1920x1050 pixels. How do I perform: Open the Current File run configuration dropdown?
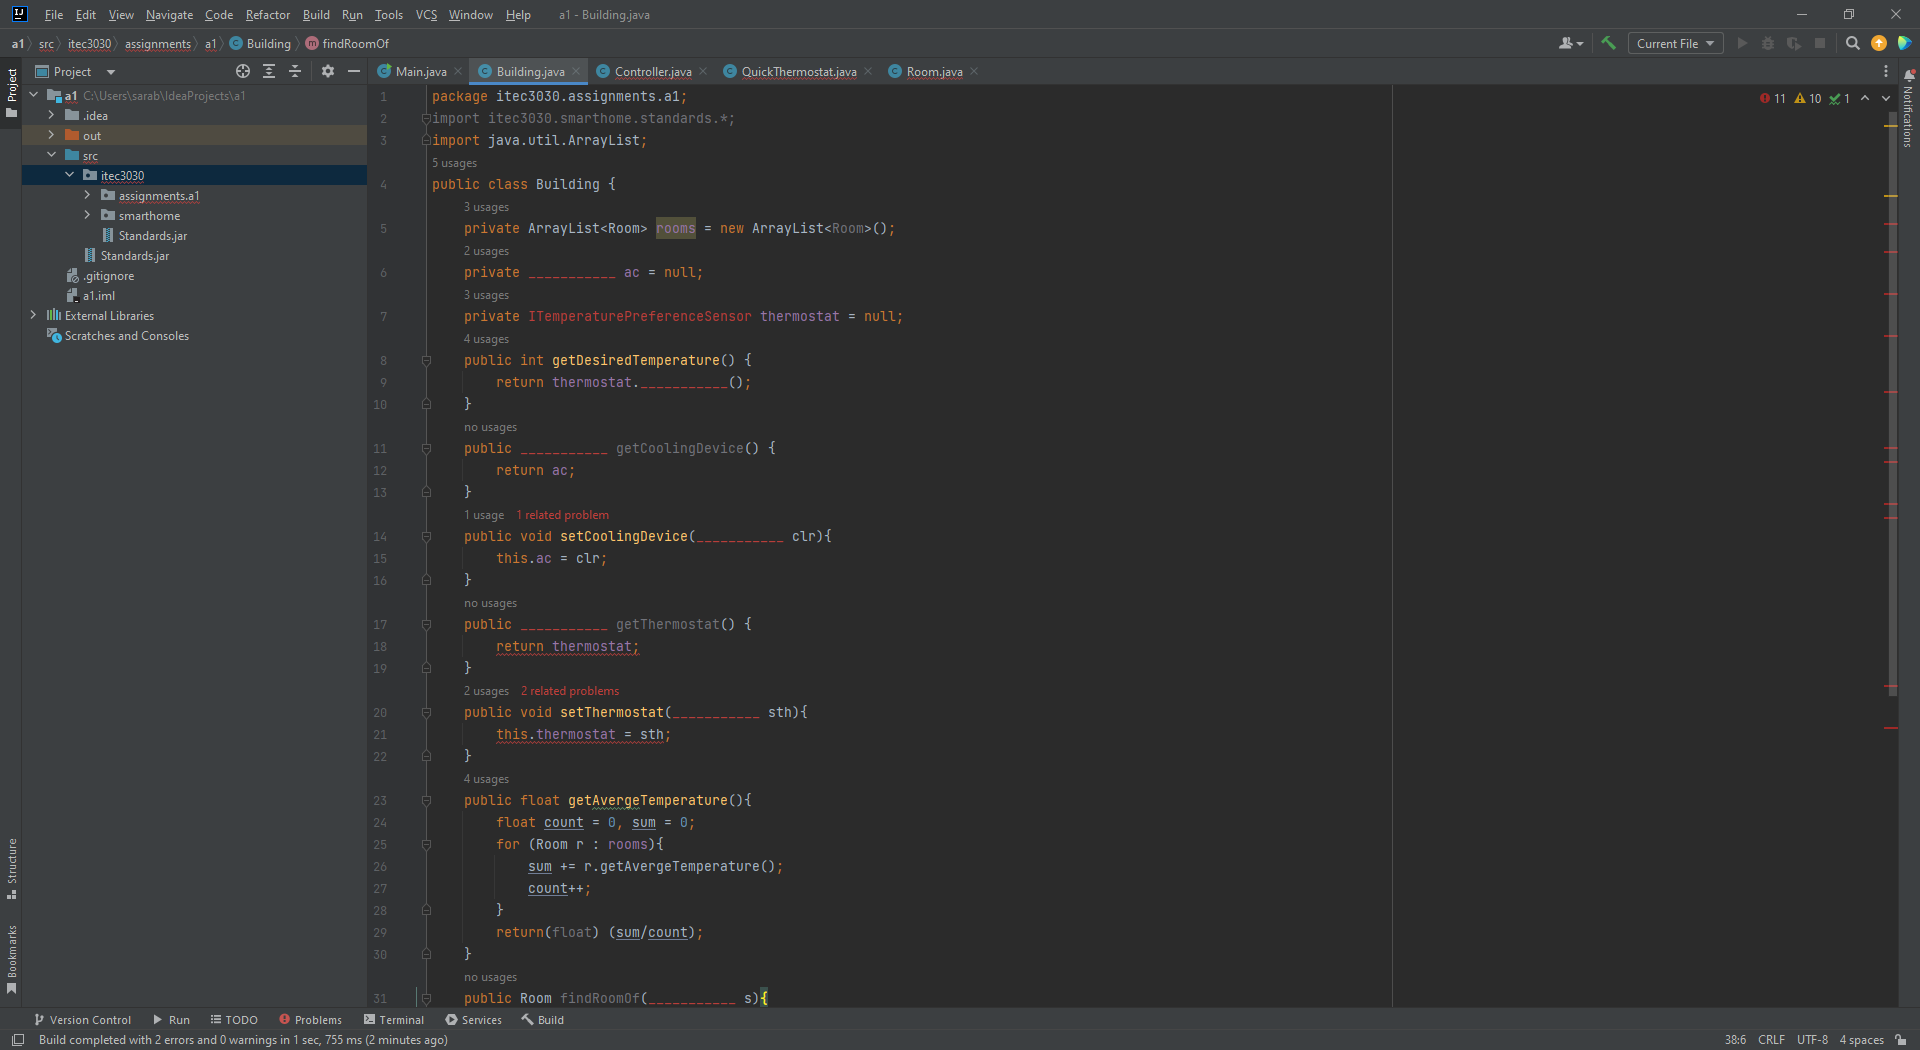1675,43
